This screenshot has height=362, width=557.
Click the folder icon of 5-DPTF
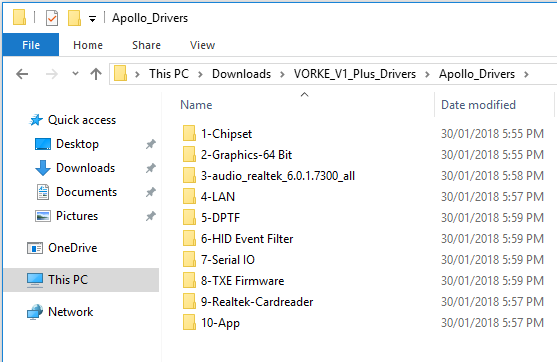coord(189,217)
